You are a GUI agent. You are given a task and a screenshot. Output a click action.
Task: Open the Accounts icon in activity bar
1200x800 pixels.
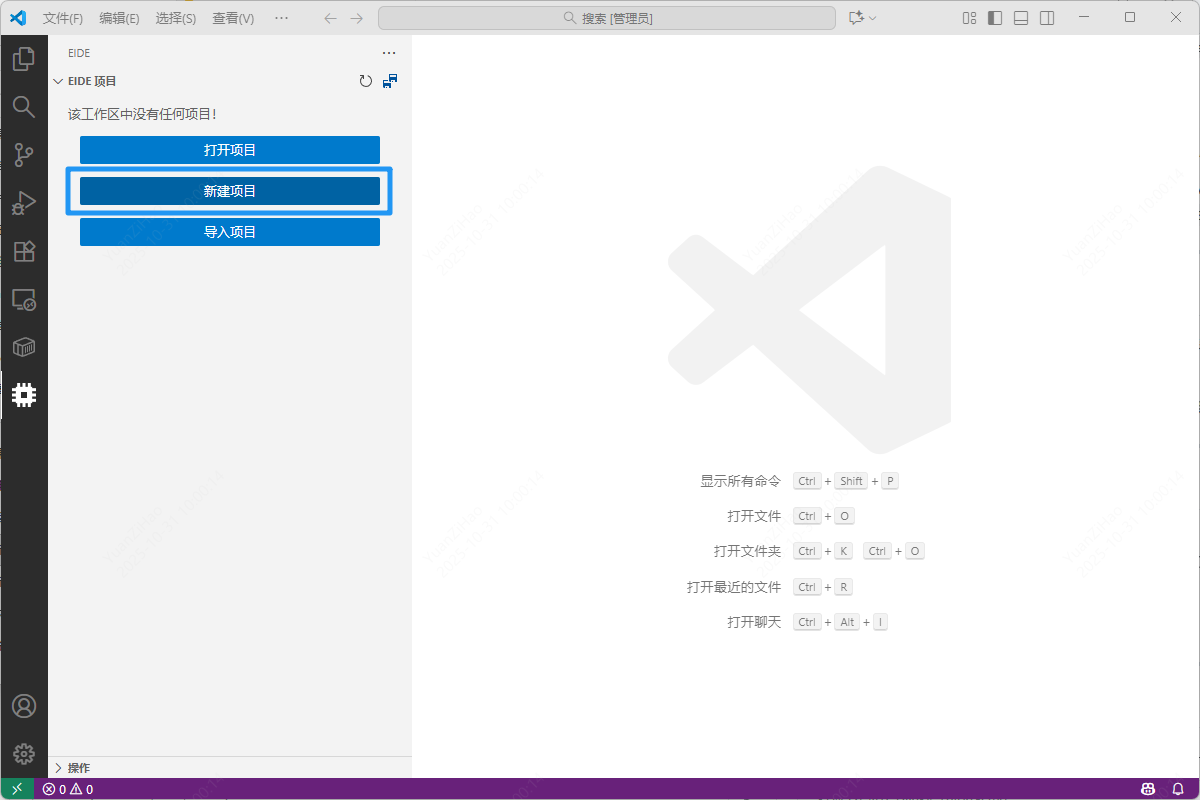24,706
